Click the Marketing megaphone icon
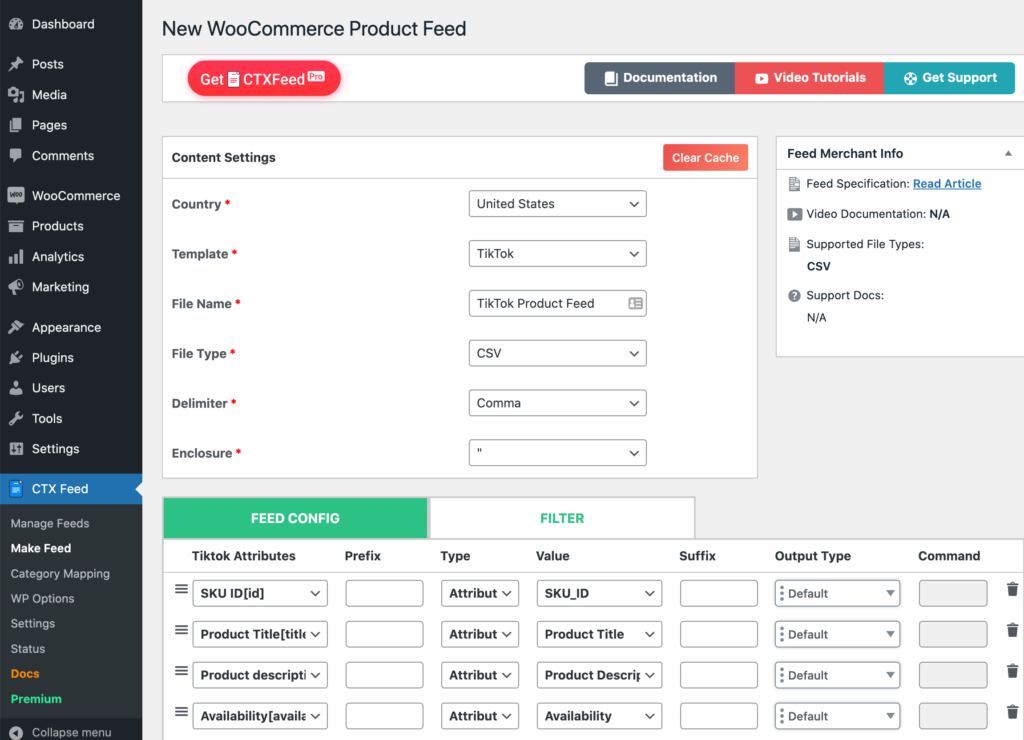This screenshot has height=740, width=1024. (x=16, y=287)
